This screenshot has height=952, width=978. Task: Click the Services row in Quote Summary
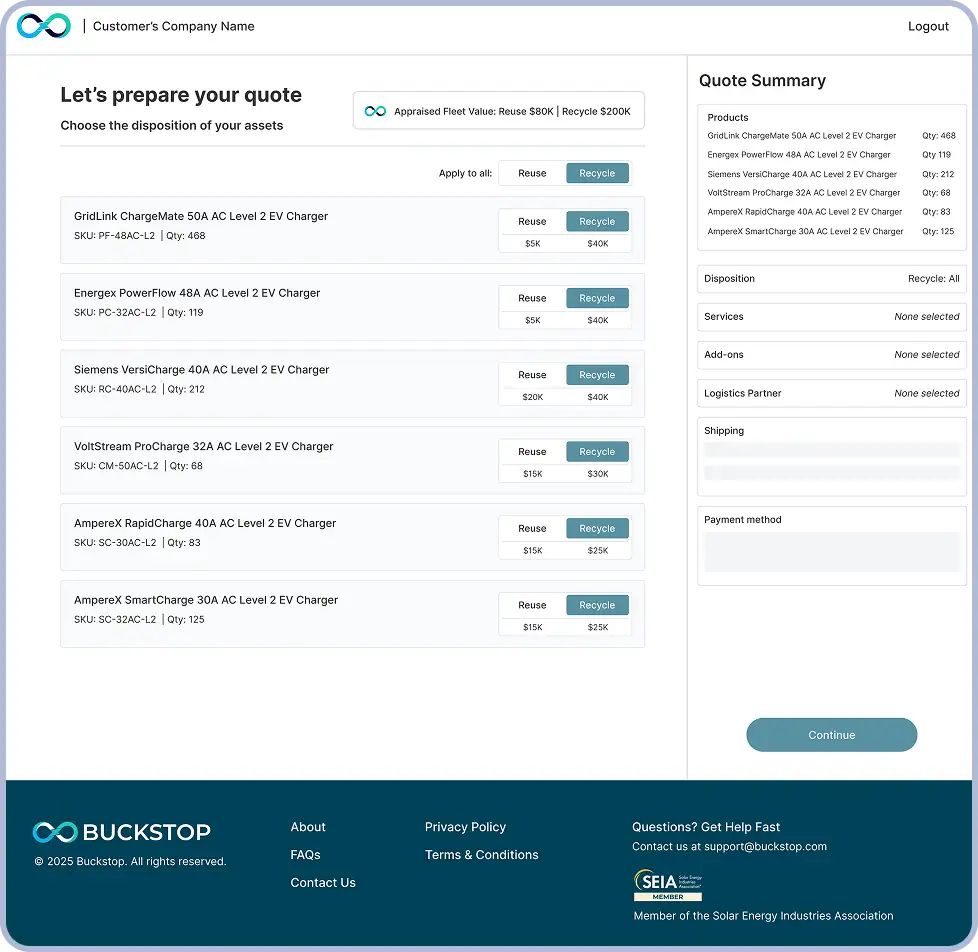pyautogui.click(x=831, y=317)
